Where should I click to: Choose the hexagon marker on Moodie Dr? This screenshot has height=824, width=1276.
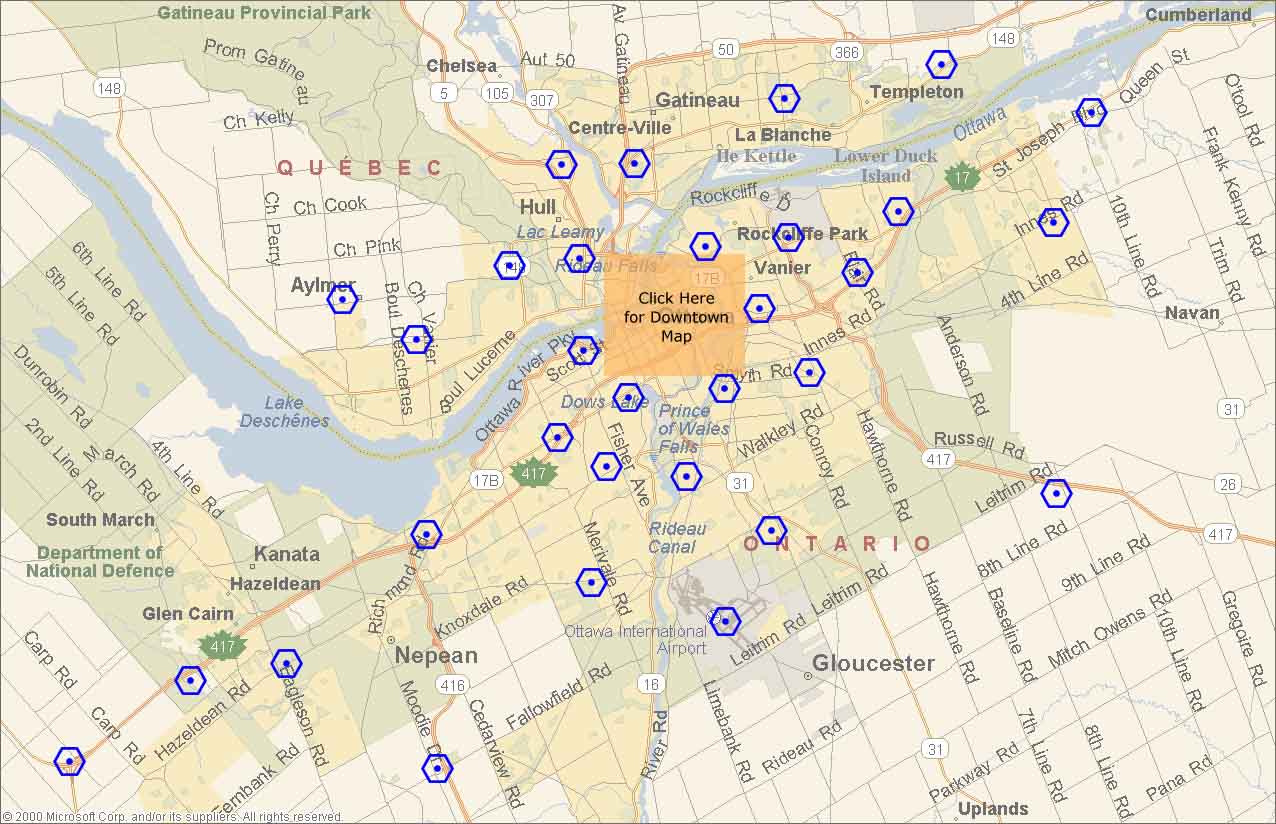437,768
